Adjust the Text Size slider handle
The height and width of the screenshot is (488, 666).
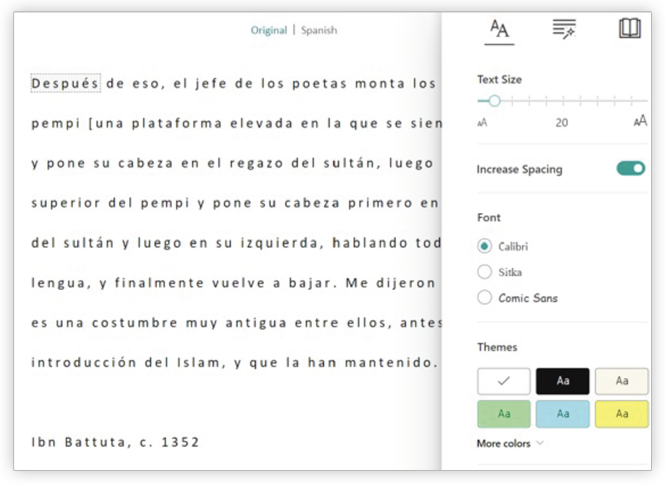[x=494, y=101]
